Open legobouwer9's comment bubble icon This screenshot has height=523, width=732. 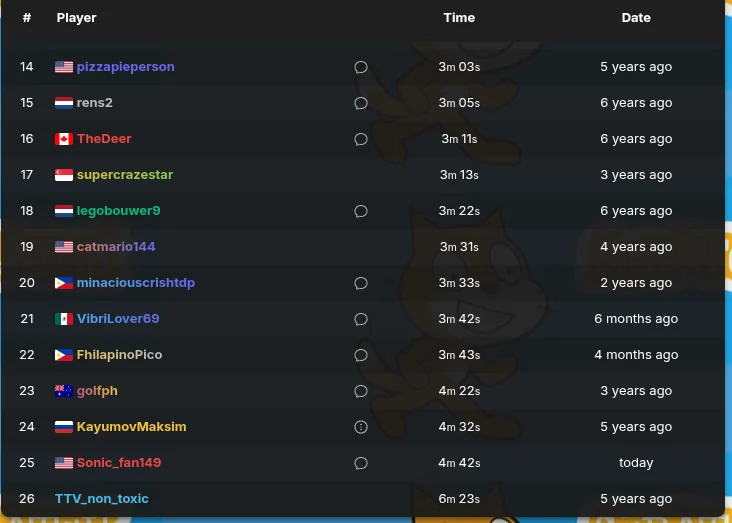click(x=361, y=211)
